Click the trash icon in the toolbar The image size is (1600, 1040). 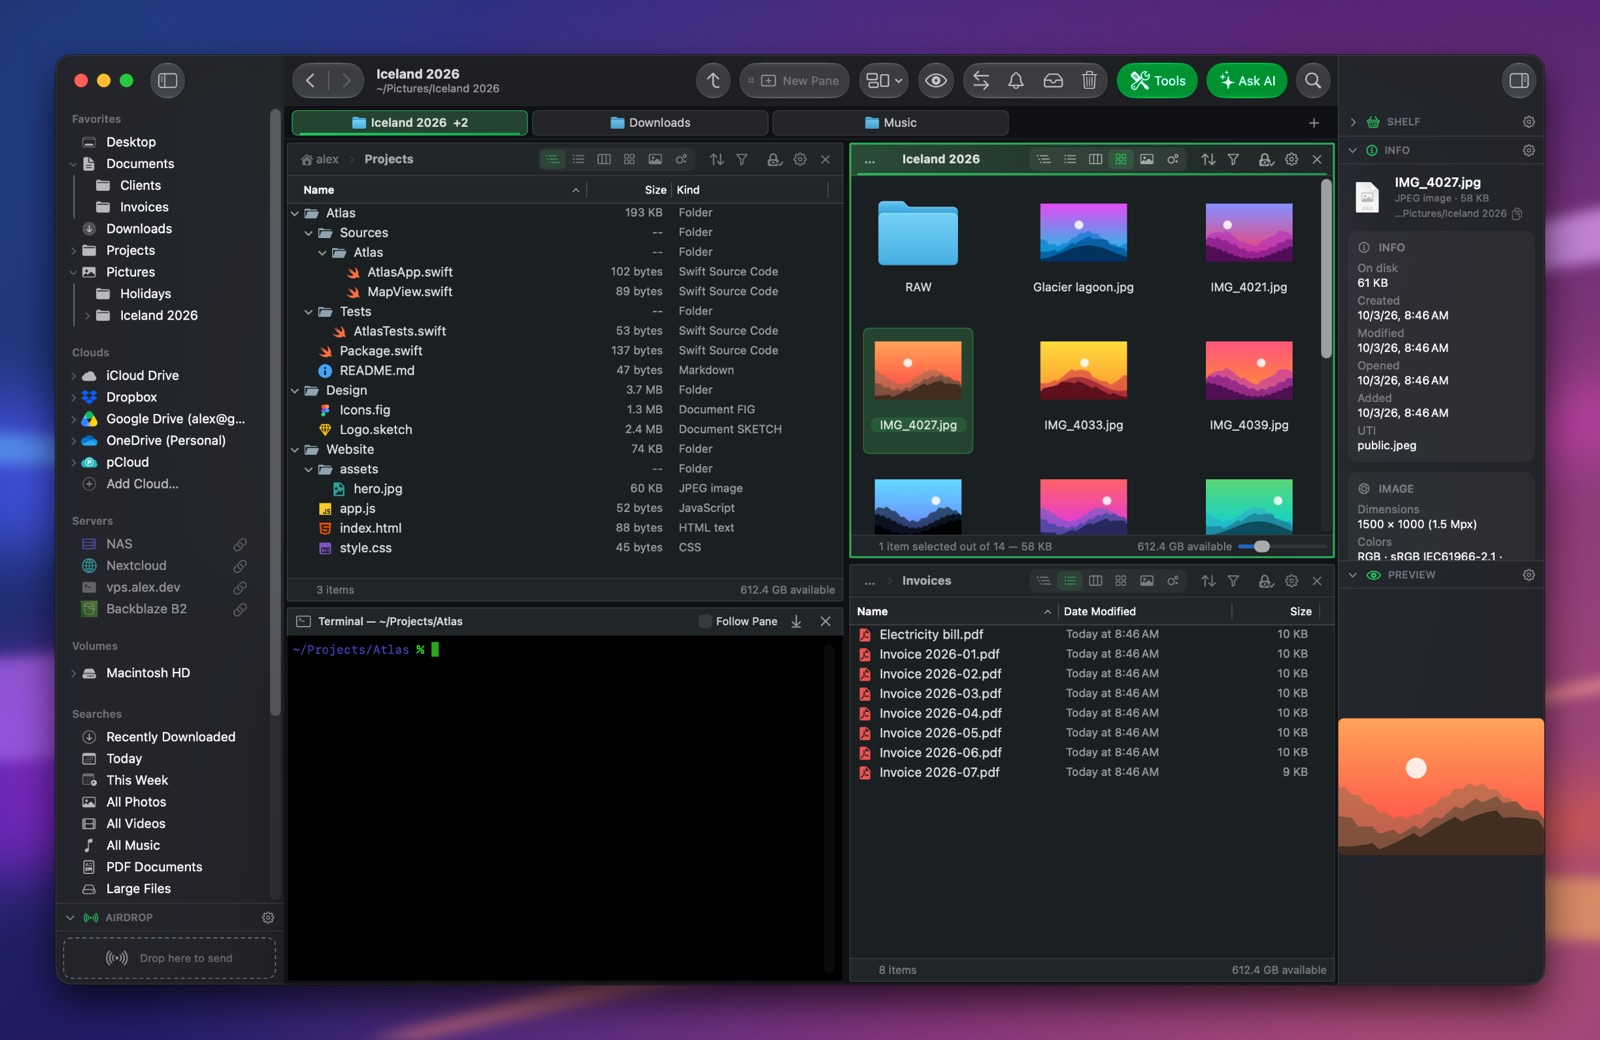click(1089, 81)
